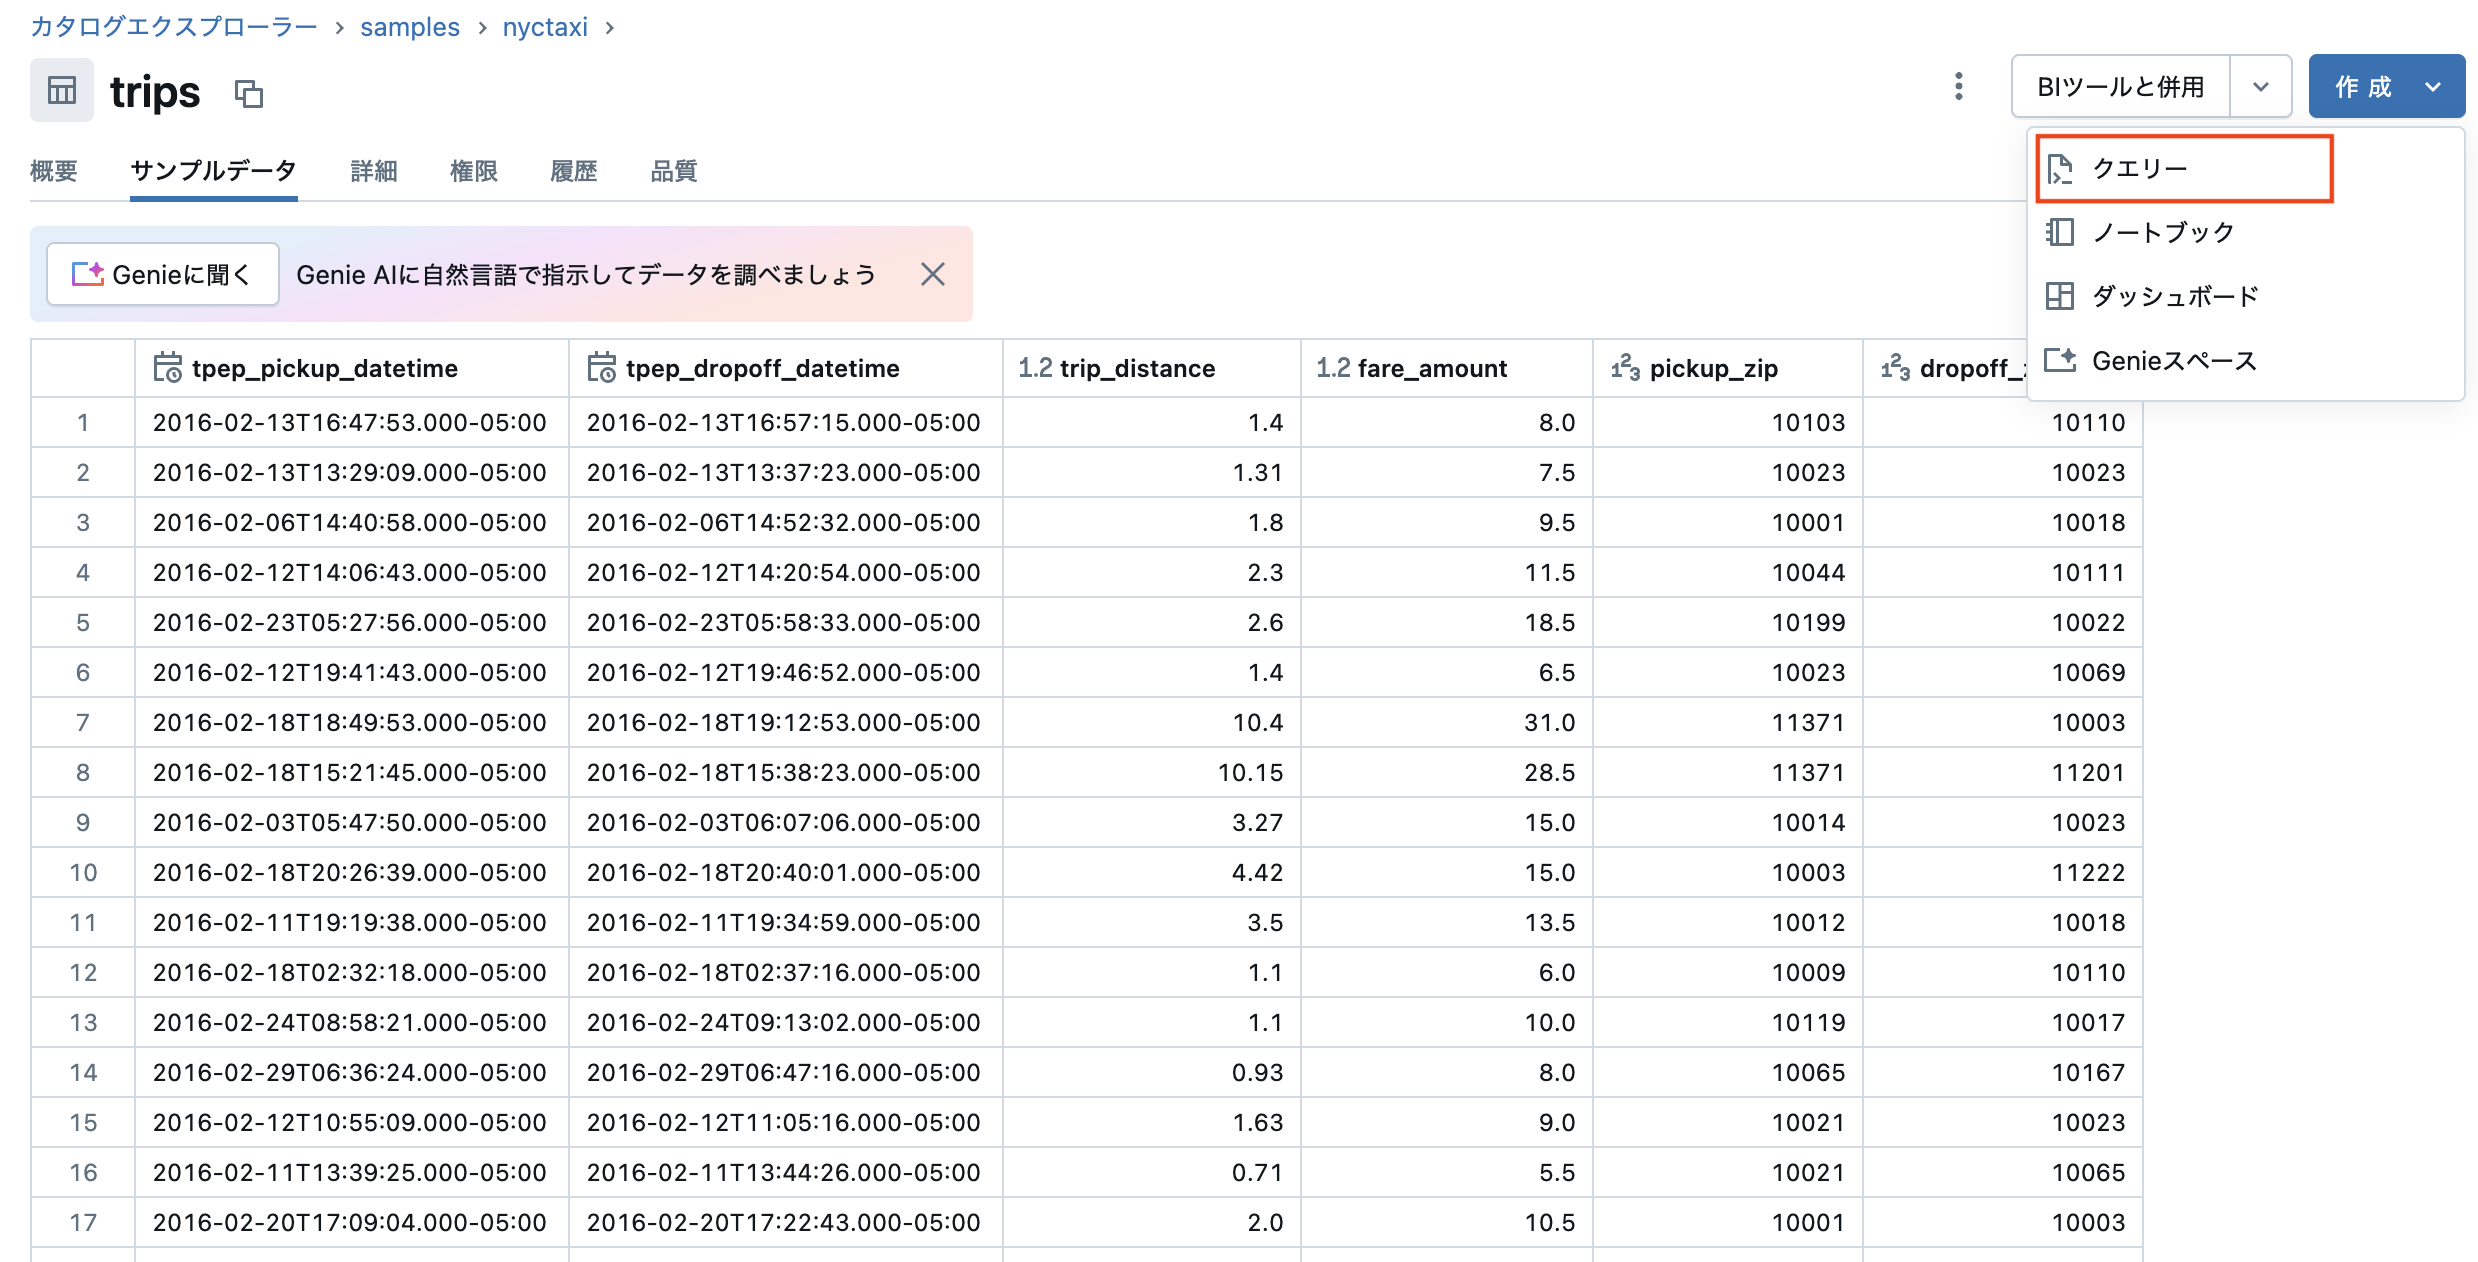This screenshot has height=1262, width=2478.
Task: Click the calendar icon on tpep_pickup_datetime column
Action: (x=167, y=368)
